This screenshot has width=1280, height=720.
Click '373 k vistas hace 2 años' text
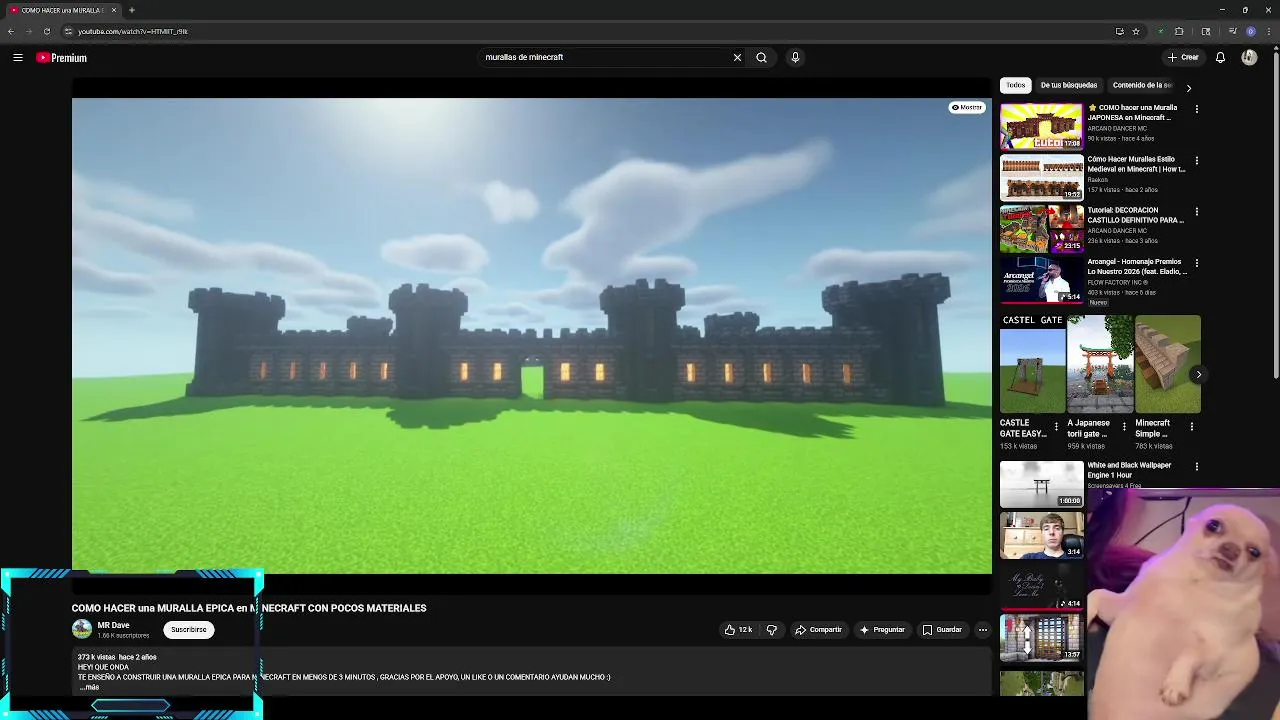point(117,657)
